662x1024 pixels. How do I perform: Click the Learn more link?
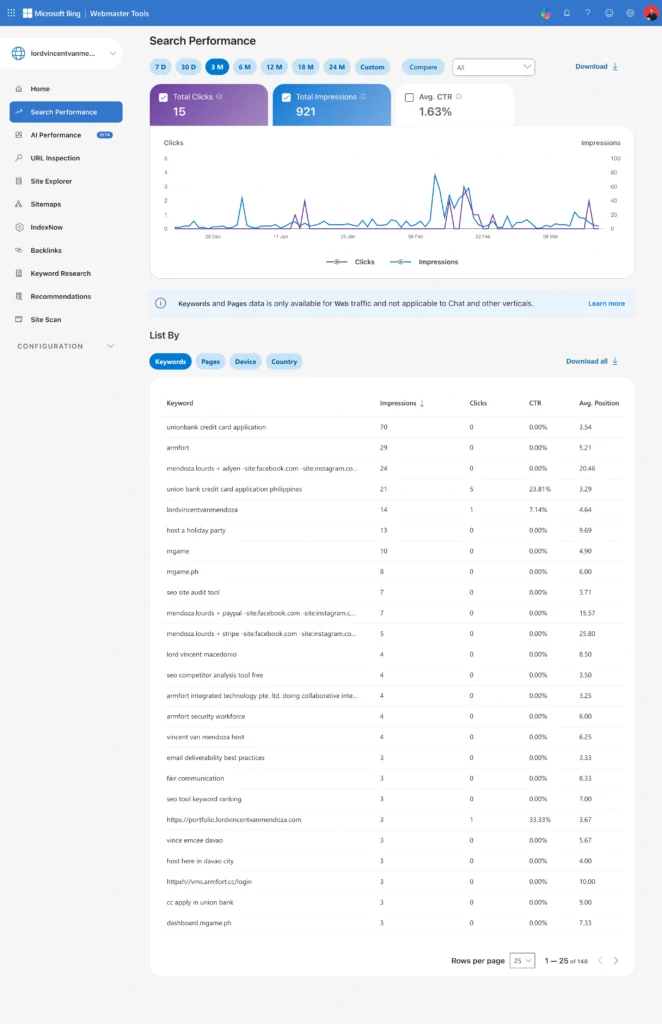(x=606, y=303)
